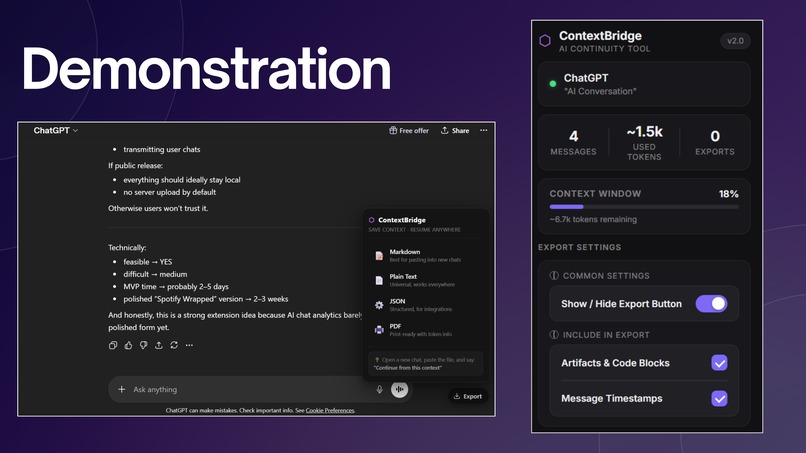Image resolution: width=806 pixels, height=453 pixels.
Task: Click the 4 Messages stat
Action: [573, 142]
